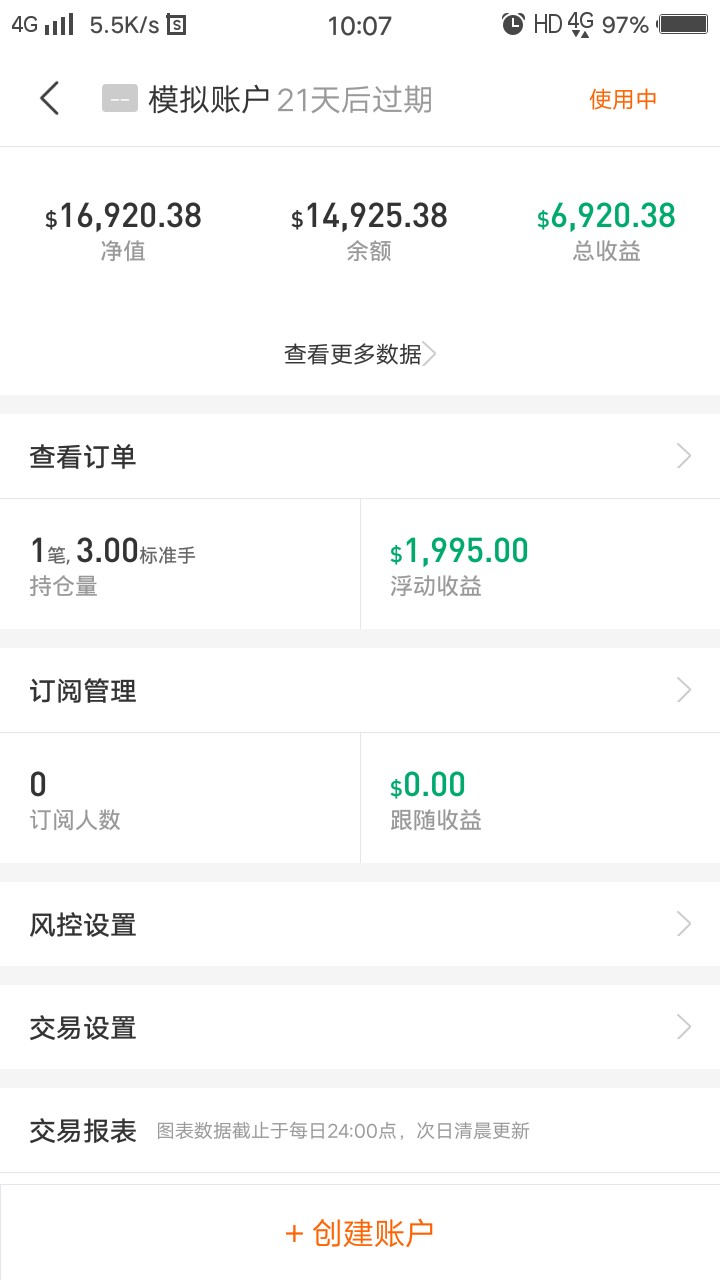Tap the gray account badge icon
This screenshot has height=1280, width=720.
pyautogui.click(x=120, y=99)
